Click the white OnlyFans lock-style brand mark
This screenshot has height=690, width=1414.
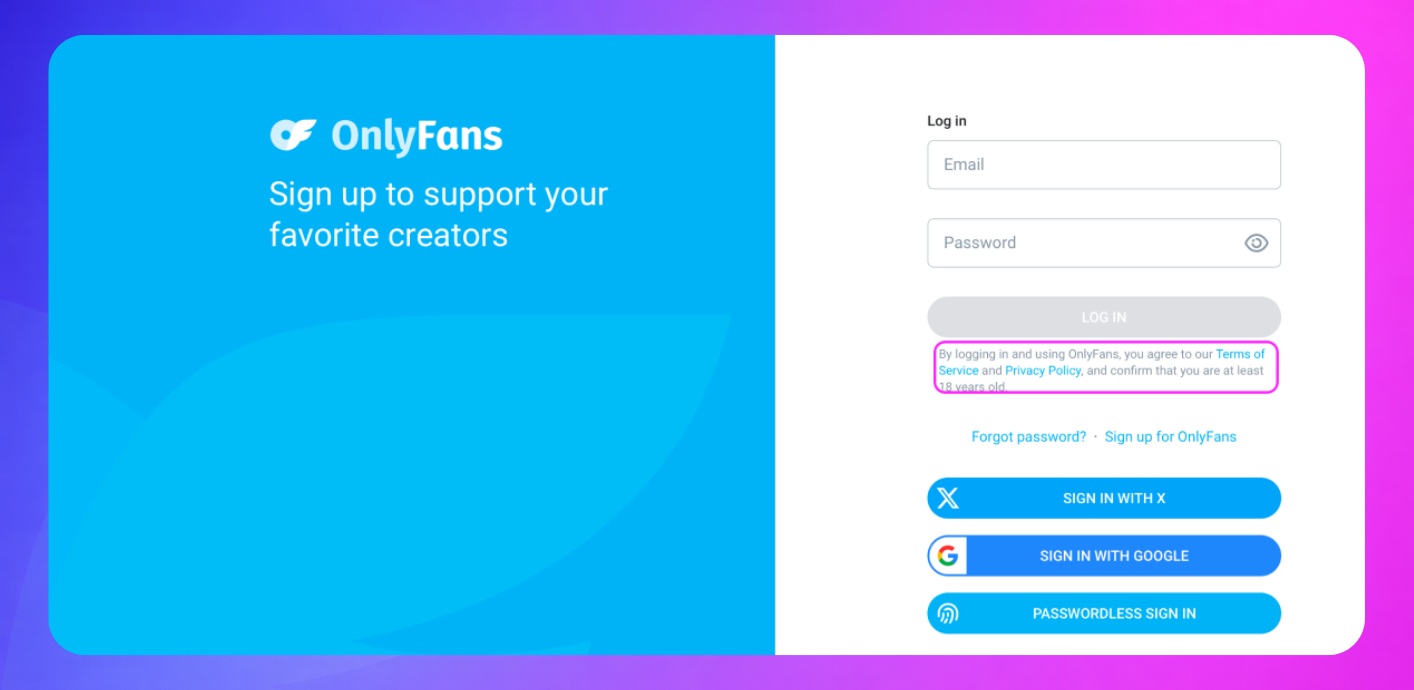tap(290, 135)
